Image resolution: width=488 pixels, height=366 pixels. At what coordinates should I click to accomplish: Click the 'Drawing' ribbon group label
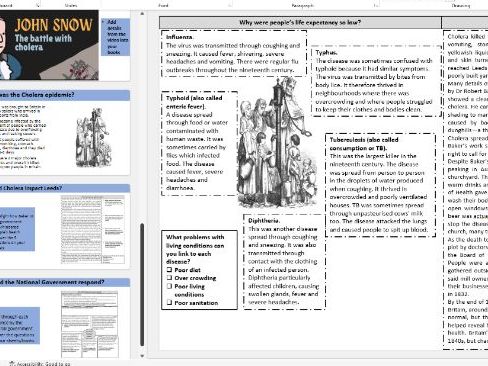tap(461, 5)
